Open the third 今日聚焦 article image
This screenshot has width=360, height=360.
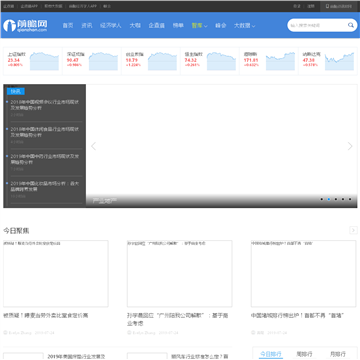point(303,274)
